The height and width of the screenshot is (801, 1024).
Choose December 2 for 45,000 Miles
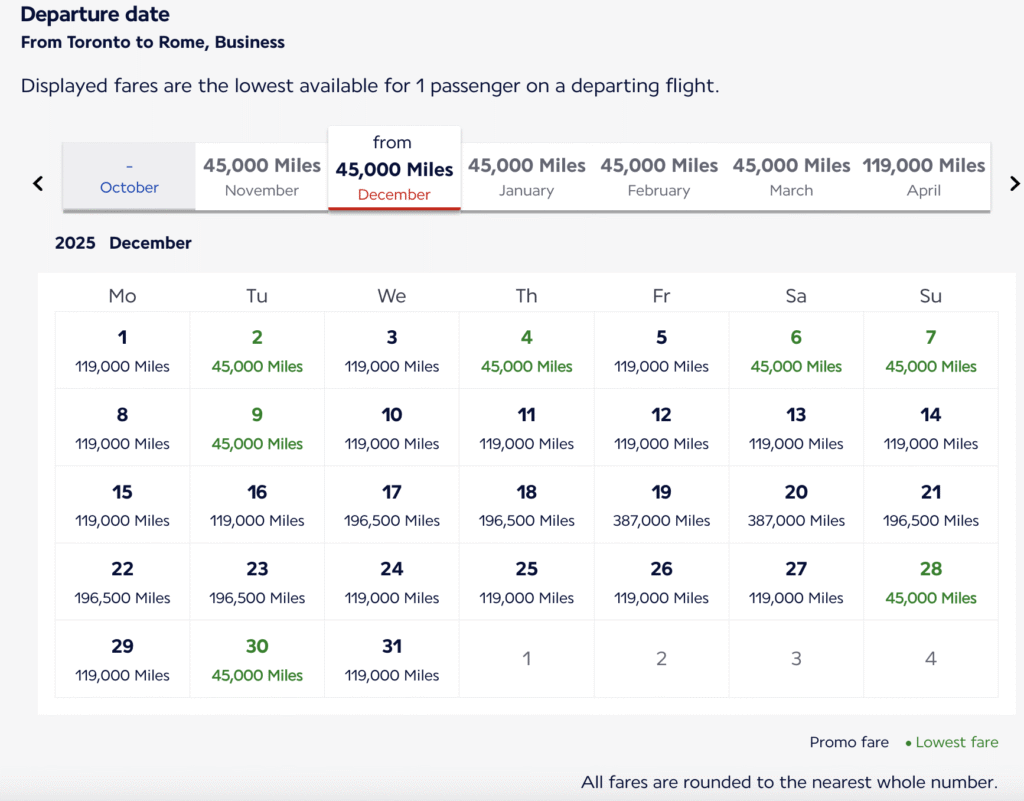(x=257, y=351)
